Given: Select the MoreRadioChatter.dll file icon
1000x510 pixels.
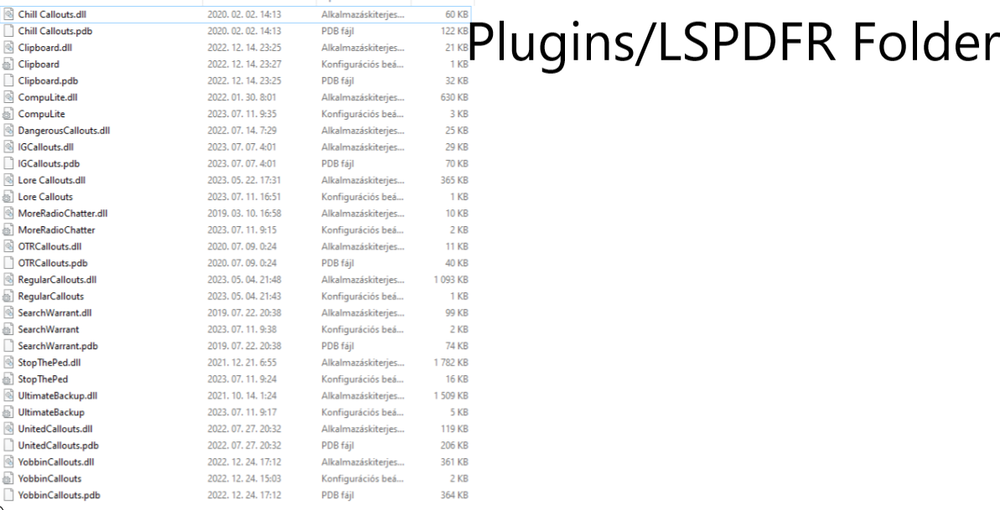Looking at the screenshot, I should tap(8, 213).
